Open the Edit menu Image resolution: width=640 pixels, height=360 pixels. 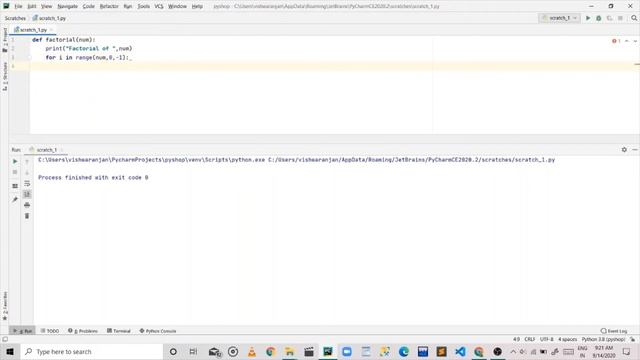pyautogui.click(x=31, y=6)
